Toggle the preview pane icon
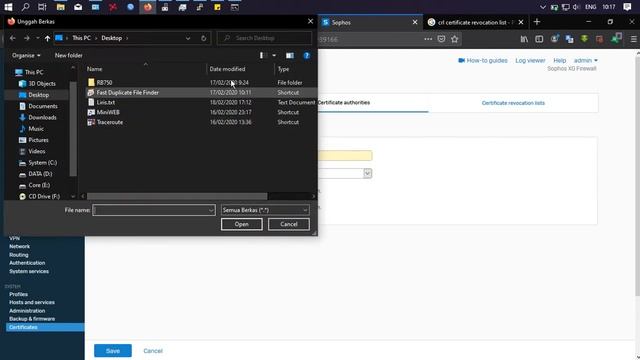640x360 pixels. point(290,56)
